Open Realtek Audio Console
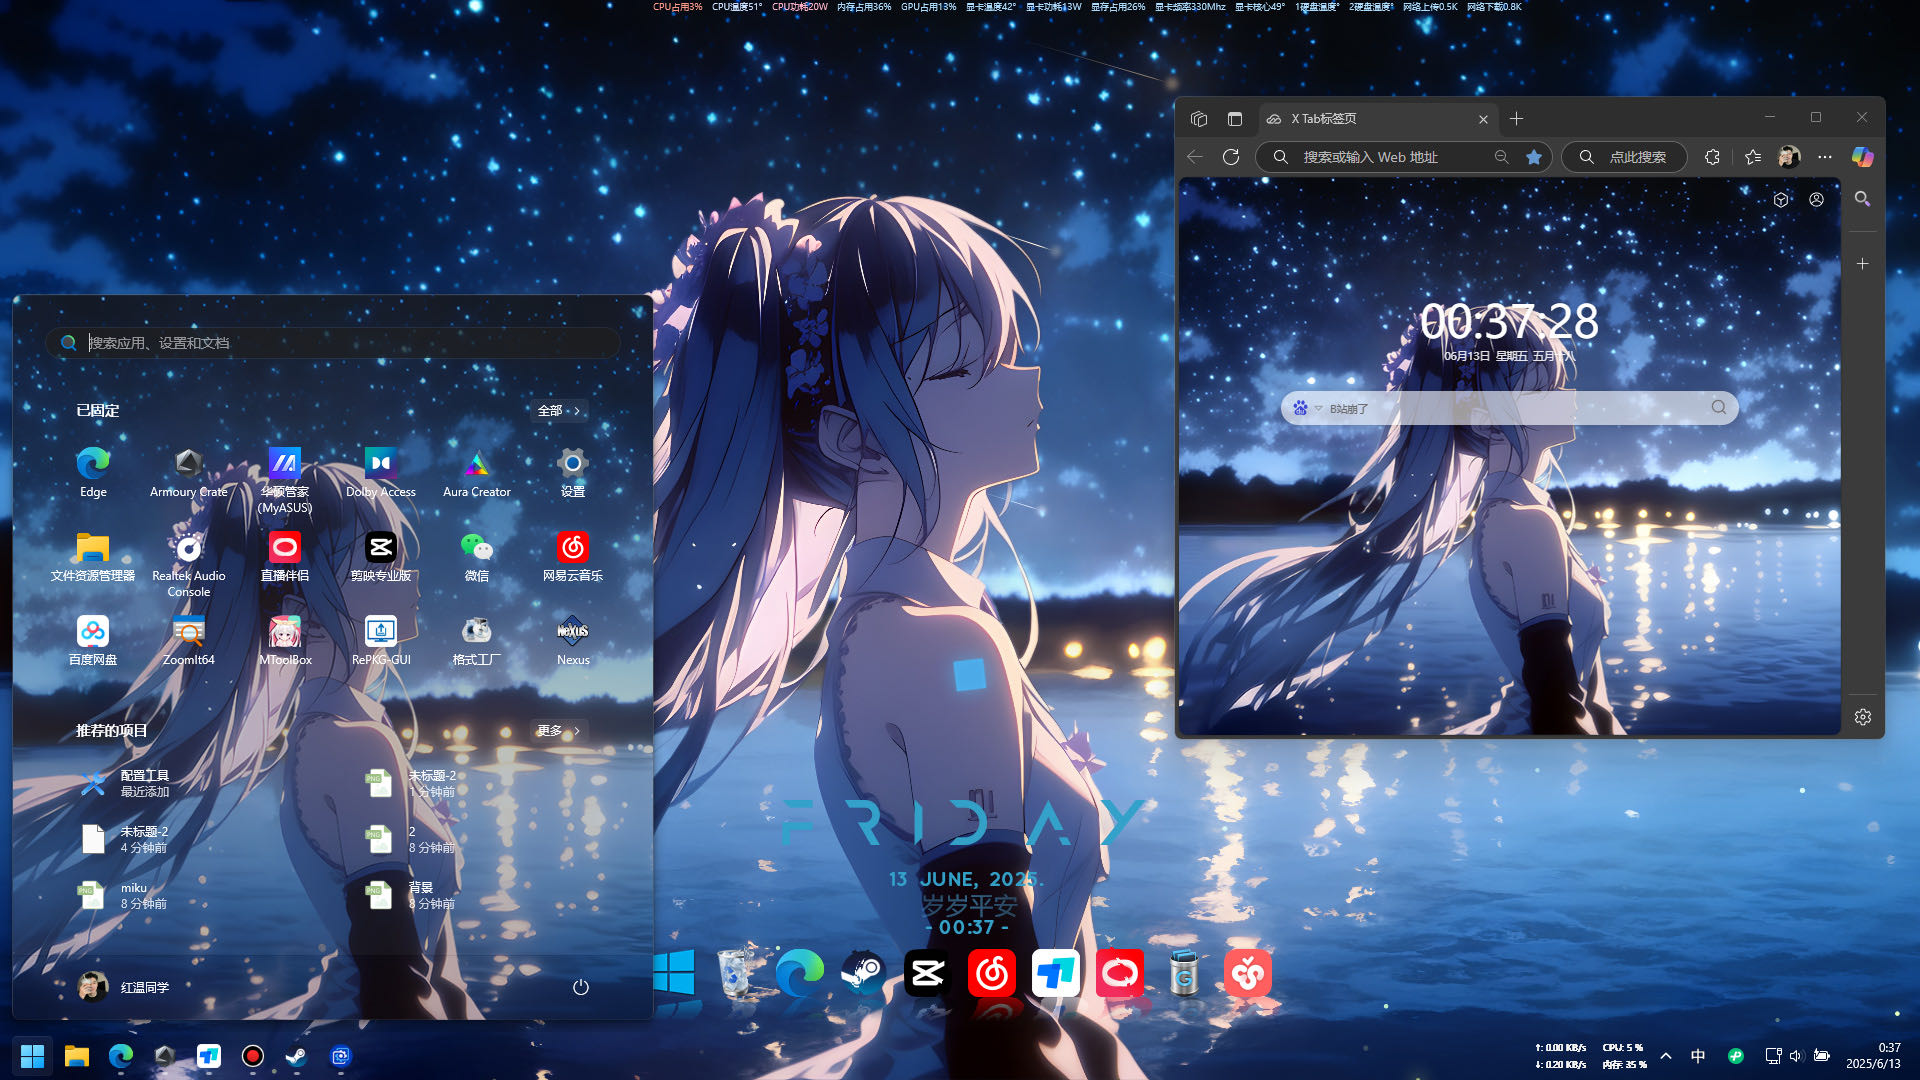 189,563
